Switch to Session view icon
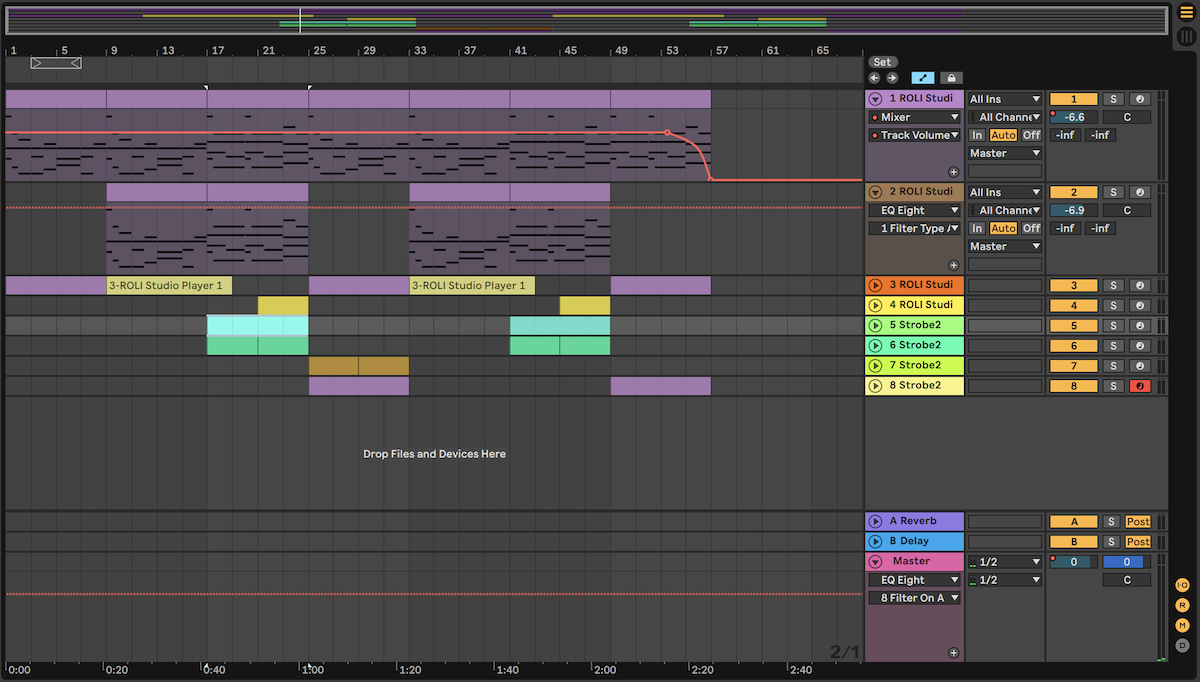The height and width of the screenshot is (682, 1200). [x=1186, y=36]
